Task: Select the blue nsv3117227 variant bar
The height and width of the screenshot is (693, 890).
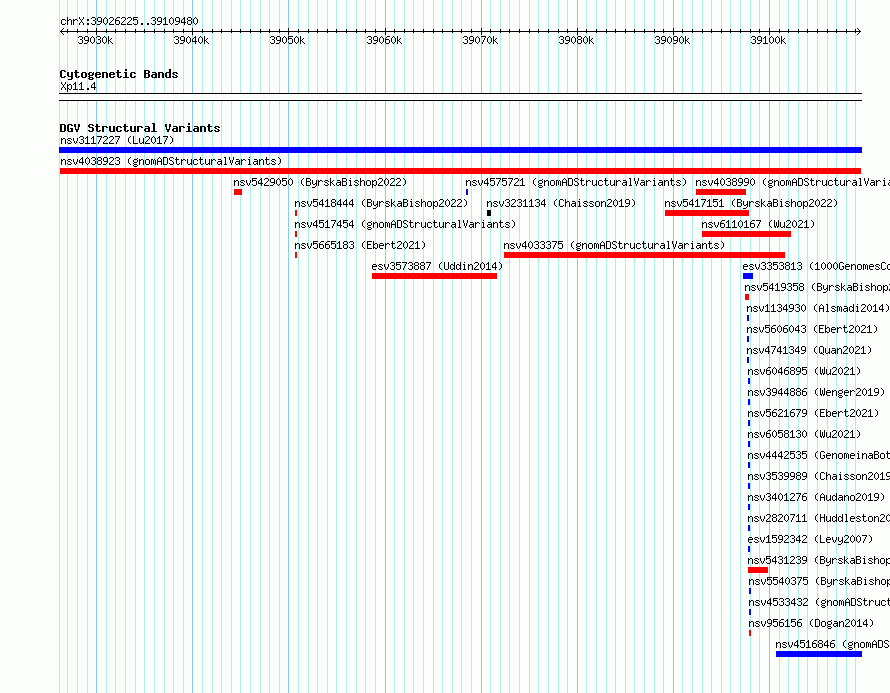Action: click(460, 150)
